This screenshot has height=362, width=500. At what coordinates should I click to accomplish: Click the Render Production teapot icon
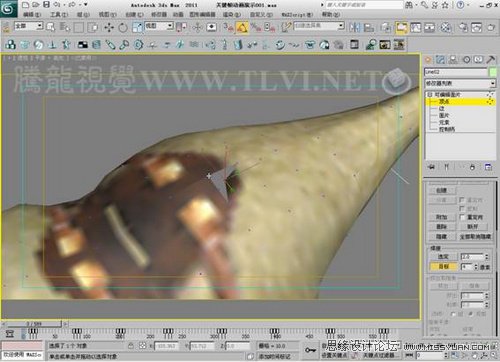tap(491, 27)
